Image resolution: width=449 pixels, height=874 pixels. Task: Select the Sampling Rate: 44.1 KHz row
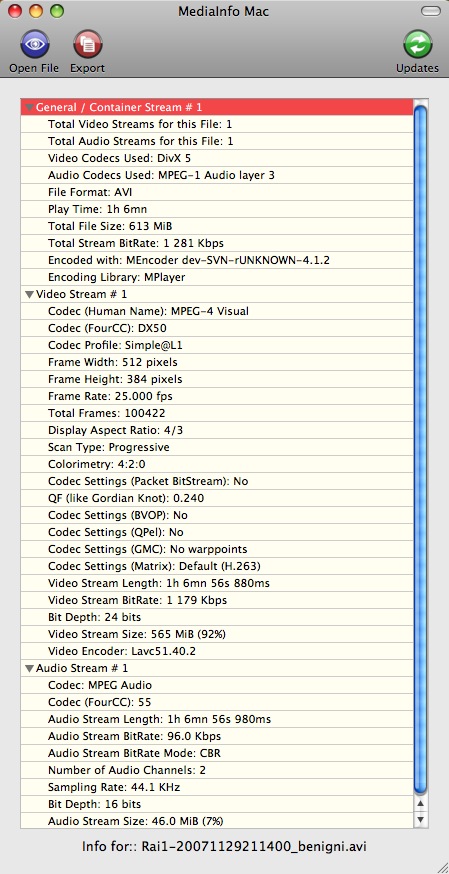pos(217,786)
